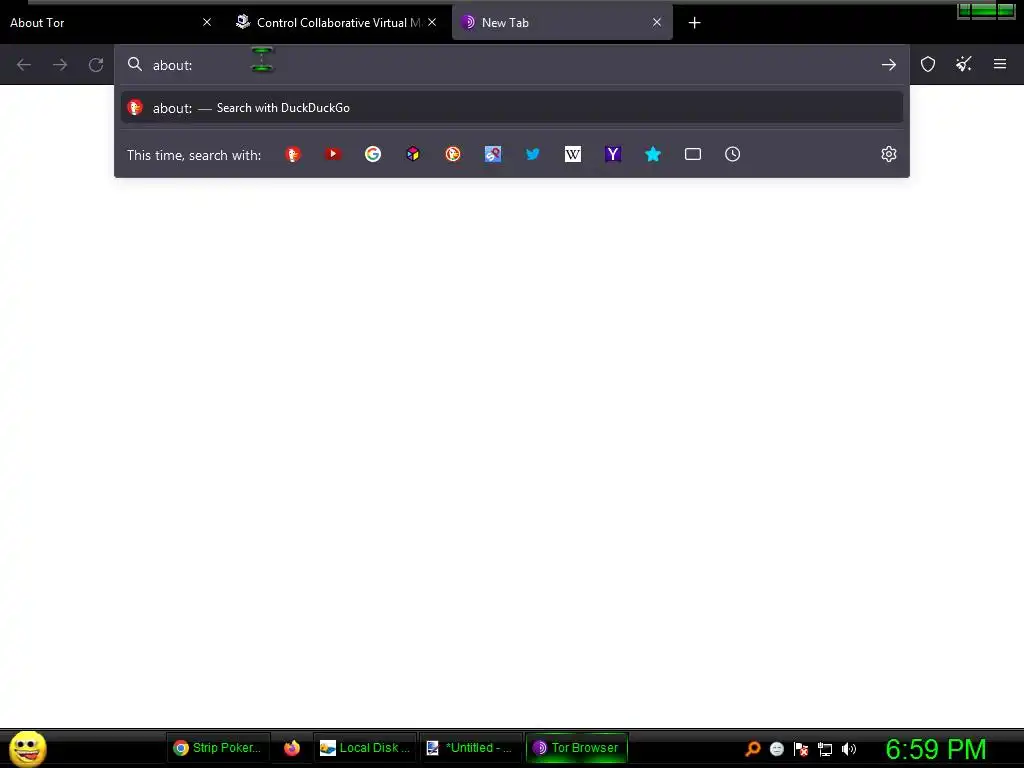
Task: Search with the red DuckDuckGo engine icon
Action: [x=293, y=154]
